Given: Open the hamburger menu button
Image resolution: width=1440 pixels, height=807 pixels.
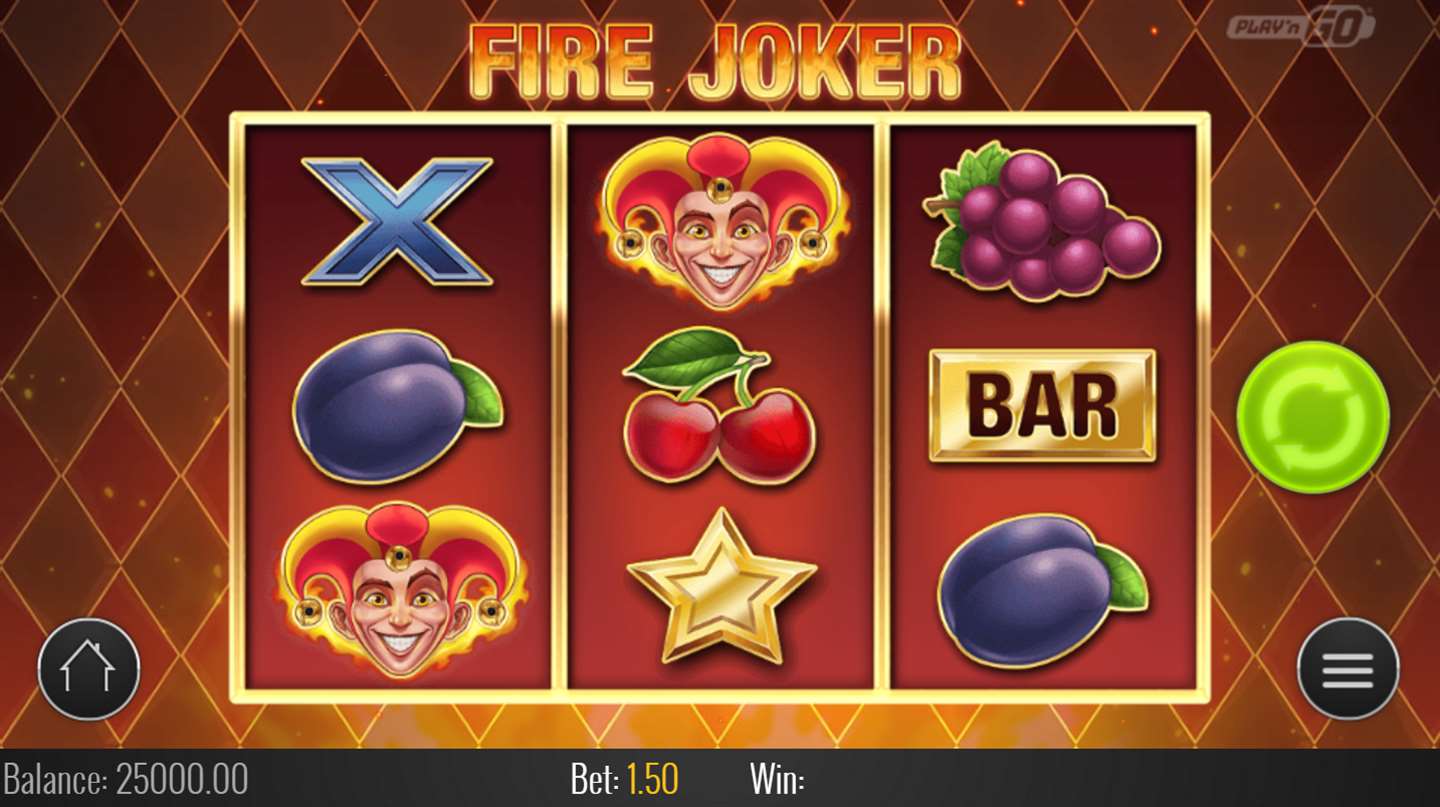Looking at the screenshot, I should [1347, 668].
